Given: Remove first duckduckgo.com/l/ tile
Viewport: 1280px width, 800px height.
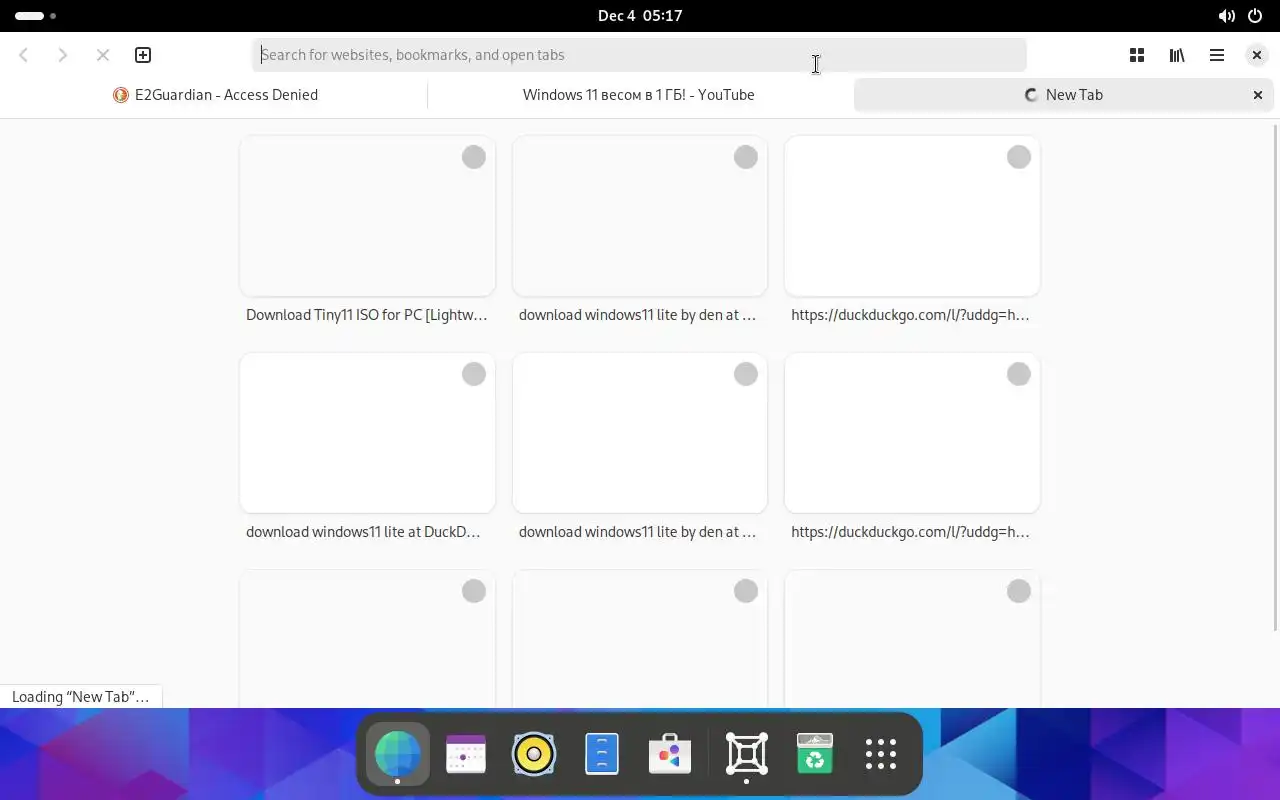Looking at the screenshot, I should point(1019,157).
